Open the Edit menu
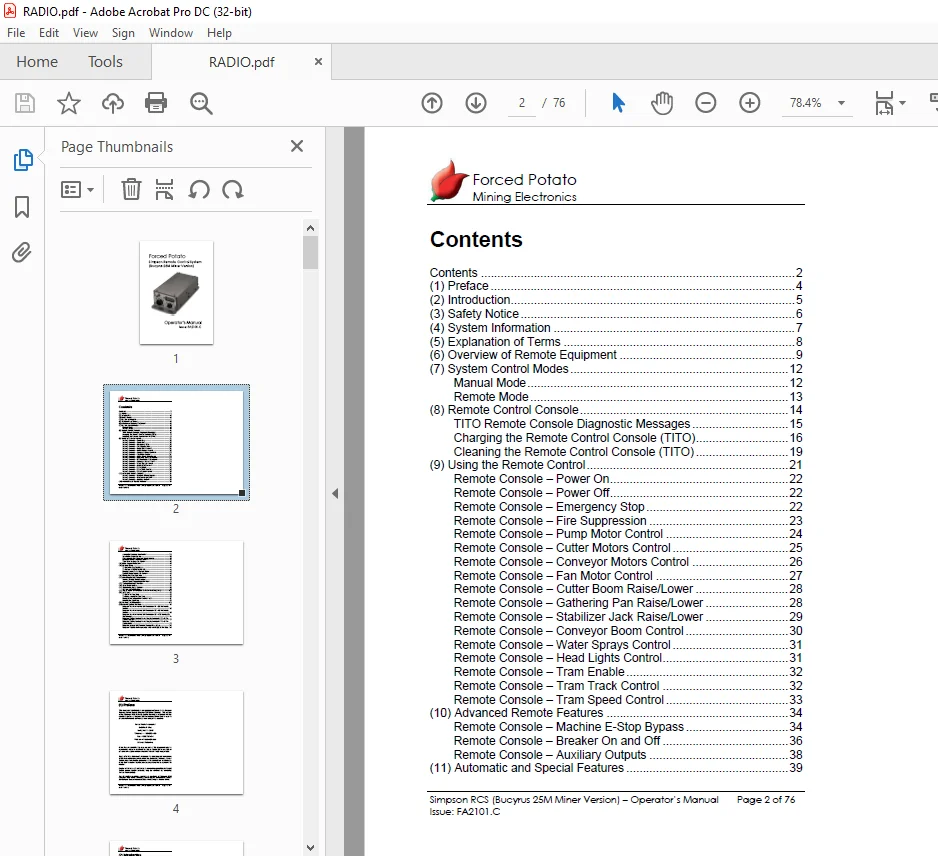The image size is (938, 856). click(49, 33)
